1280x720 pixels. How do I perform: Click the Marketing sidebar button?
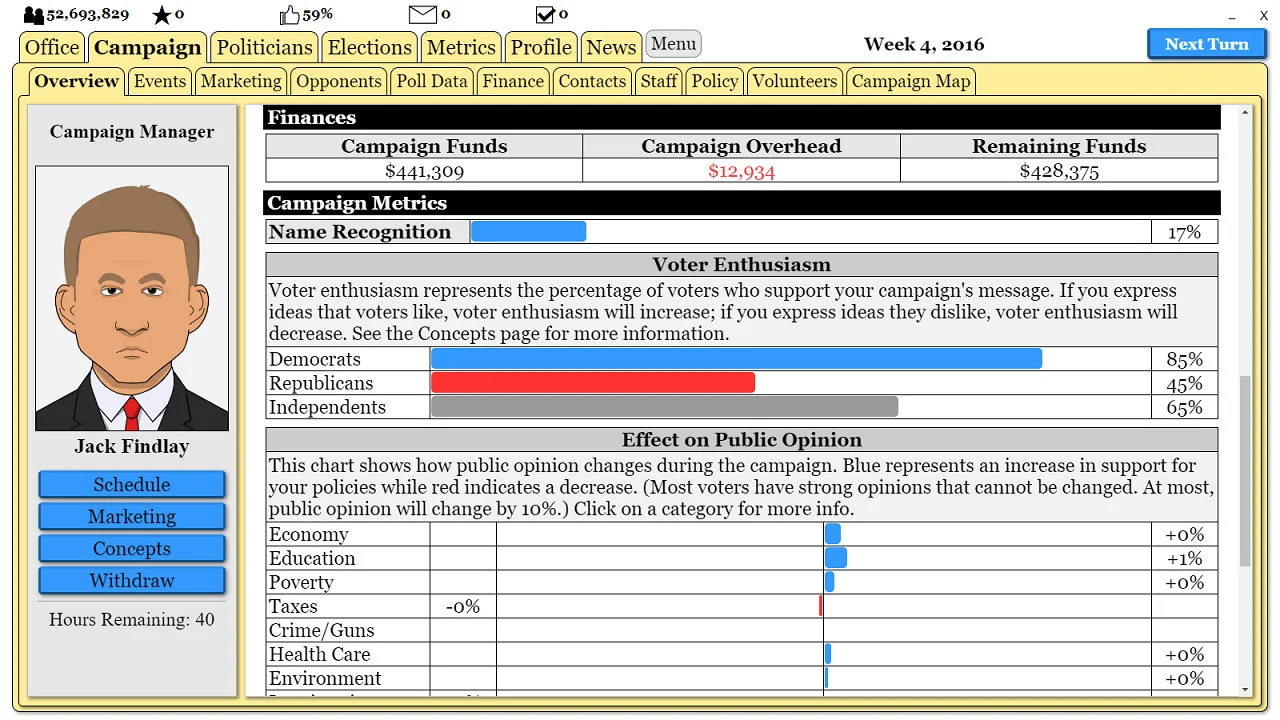tap(131, 516)
